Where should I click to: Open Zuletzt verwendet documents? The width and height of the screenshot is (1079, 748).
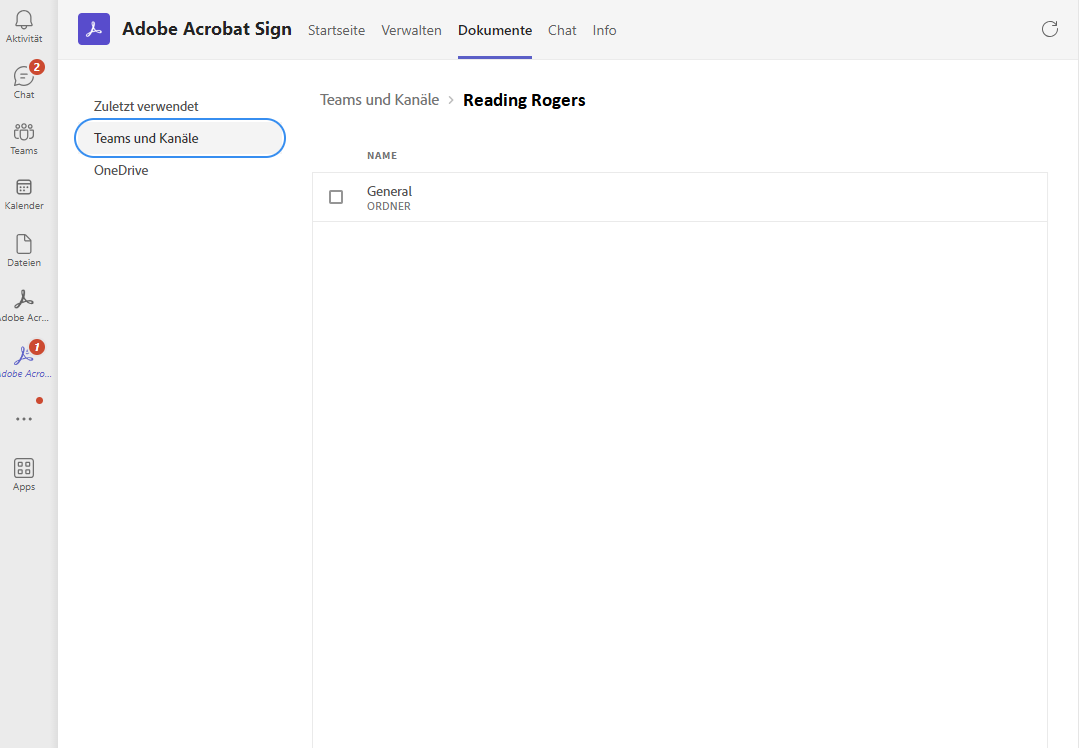(145, 105)
